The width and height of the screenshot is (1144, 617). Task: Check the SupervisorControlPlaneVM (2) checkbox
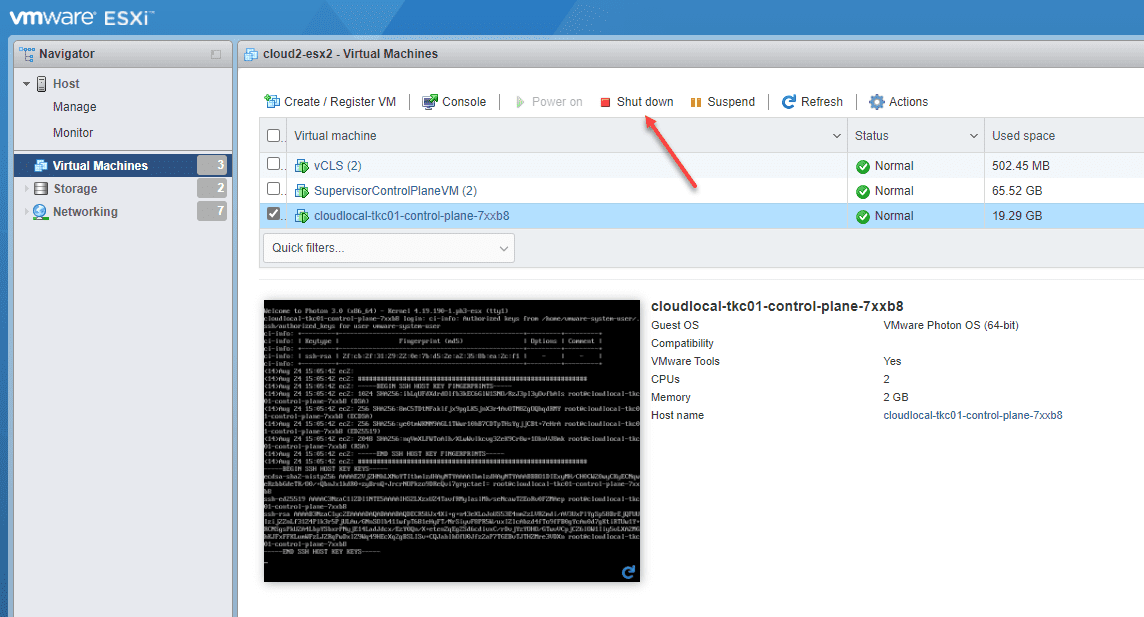click(x=274, y=189)
